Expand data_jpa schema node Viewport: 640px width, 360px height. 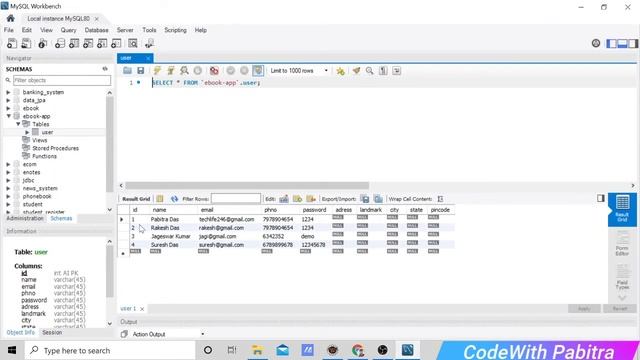(x=8, y=100)
